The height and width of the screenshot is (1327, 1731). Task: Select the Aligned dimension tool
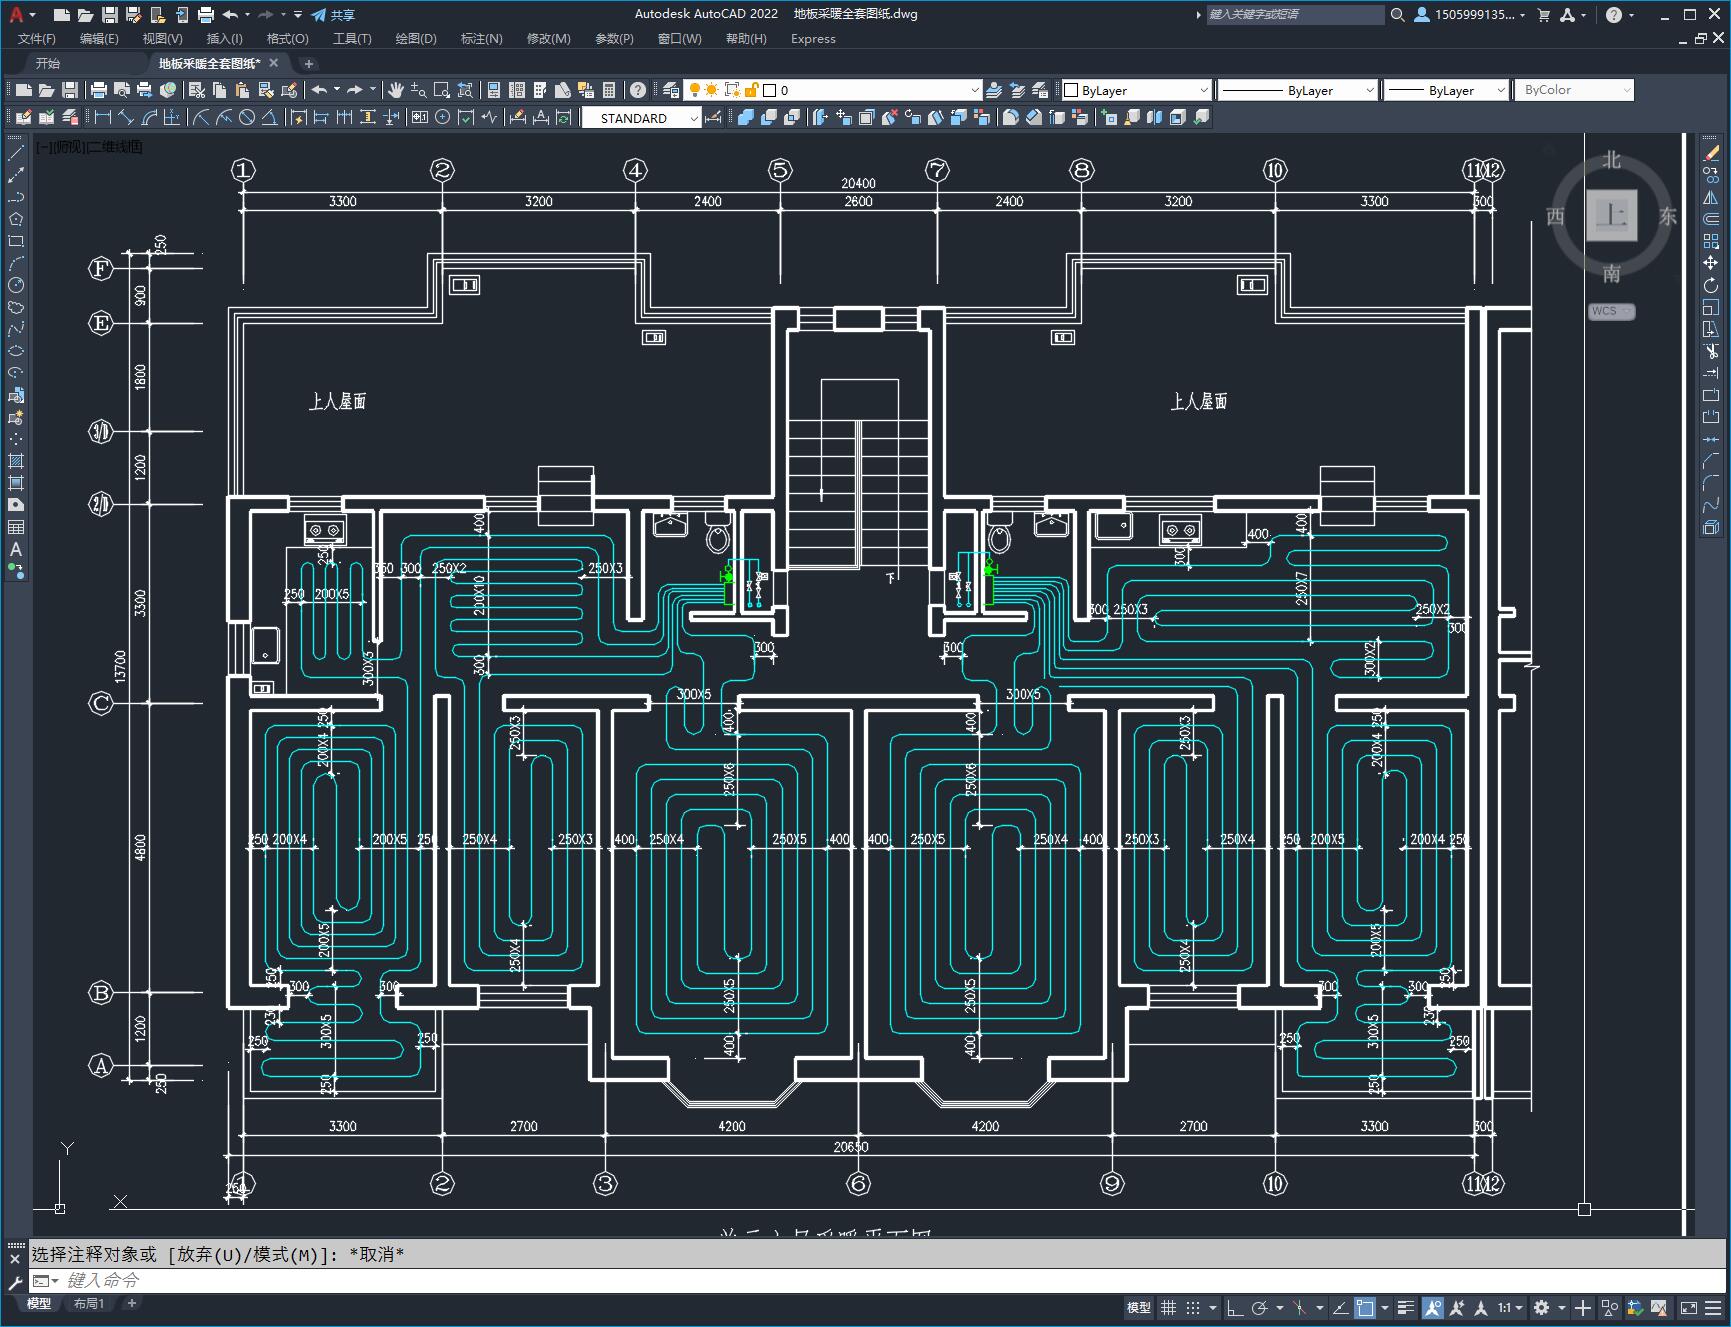tap(126, 117)
